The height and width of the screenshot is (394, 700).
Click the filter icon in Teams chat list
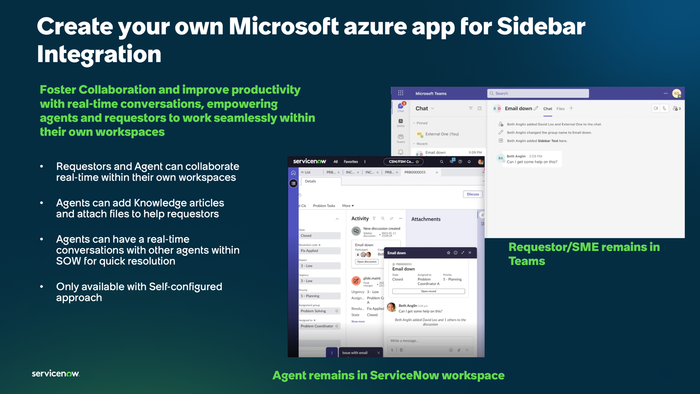click(471, 108)
